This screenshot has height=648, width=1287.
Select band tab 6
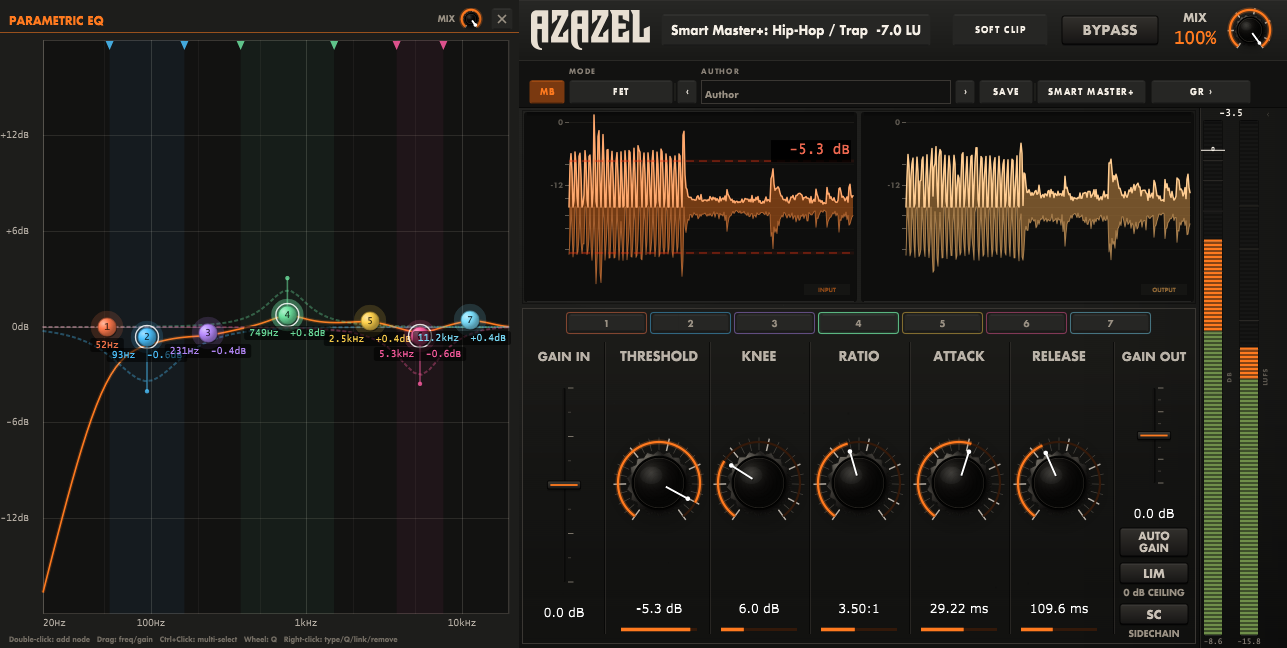coord(1026,323)
